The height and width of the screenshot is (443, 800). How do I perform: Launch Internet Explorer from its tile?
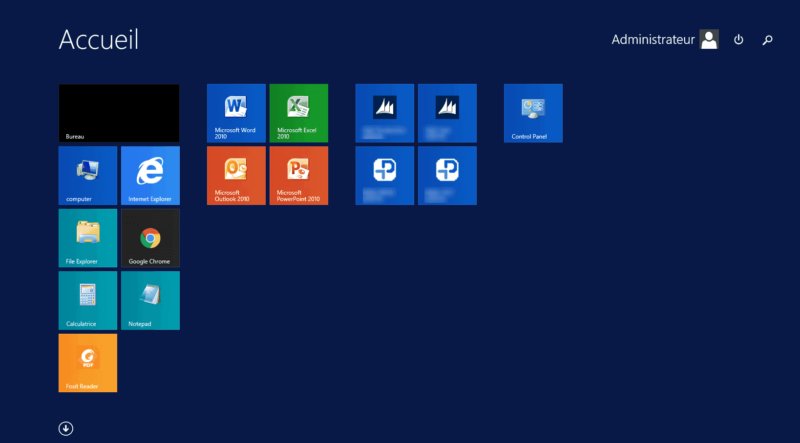151,176
